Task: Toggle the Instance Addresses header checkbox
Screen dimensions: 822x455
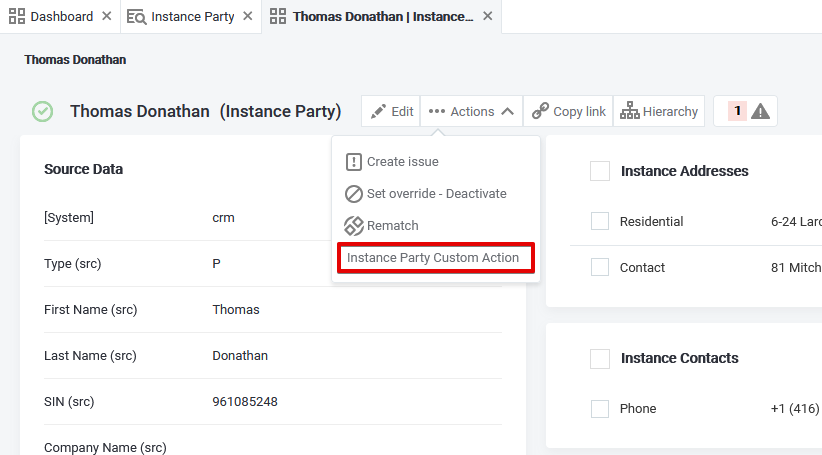Action: pos(600,172)
